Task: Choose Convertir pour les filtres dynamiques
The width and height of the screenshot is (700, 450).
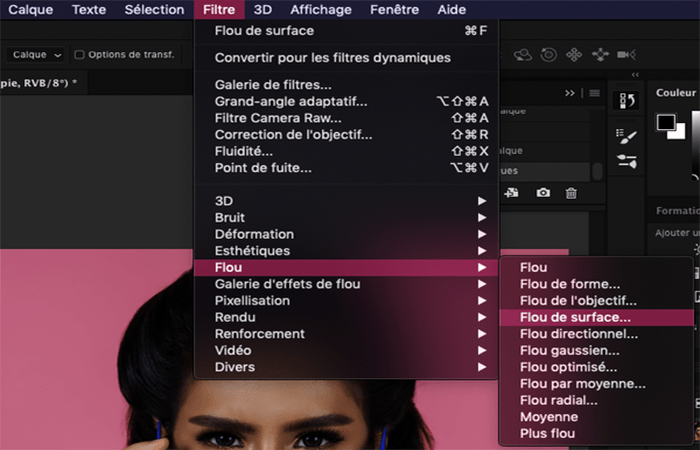Action: pyautogui.click(x=346, y=58)
